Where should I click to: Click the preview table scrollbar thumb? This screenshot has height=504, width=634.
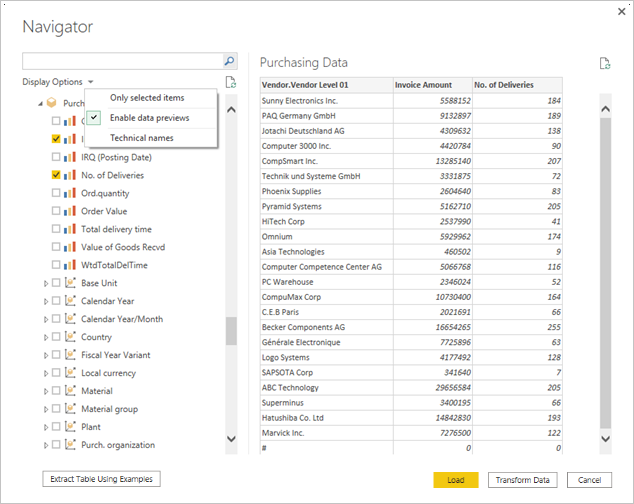click(605, 273)
